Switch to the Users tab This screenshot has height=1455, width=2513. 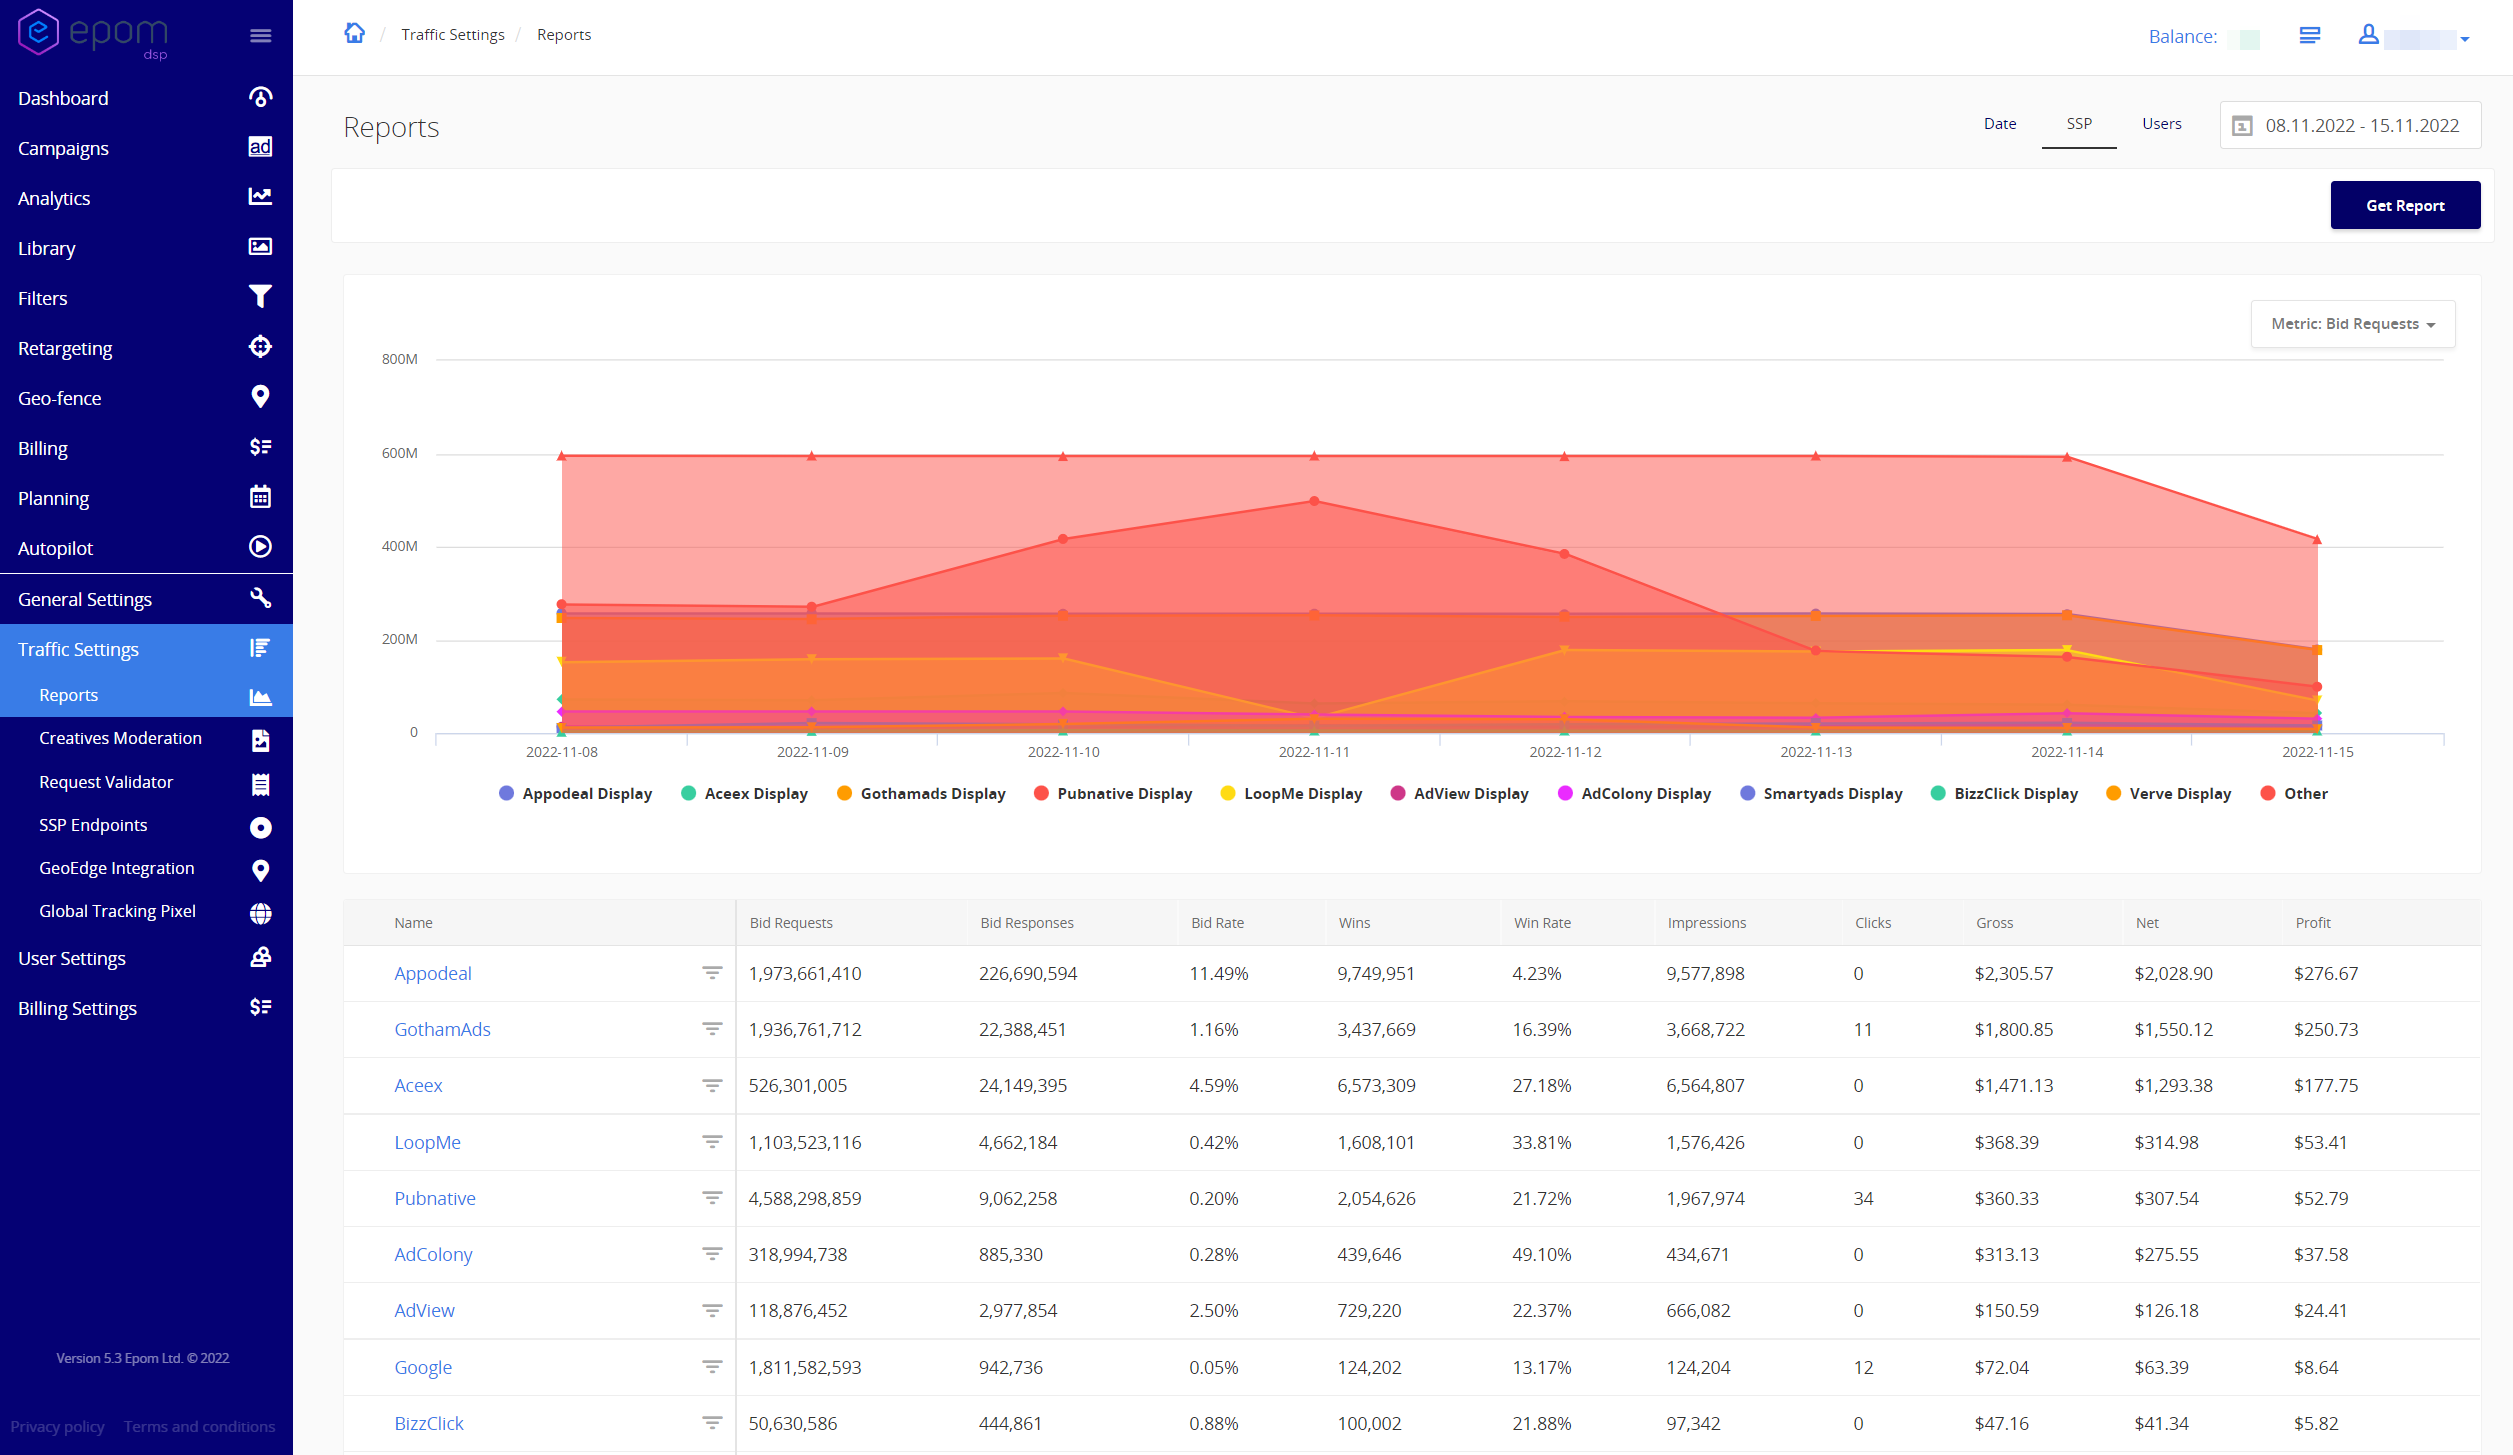[2161, 124]
